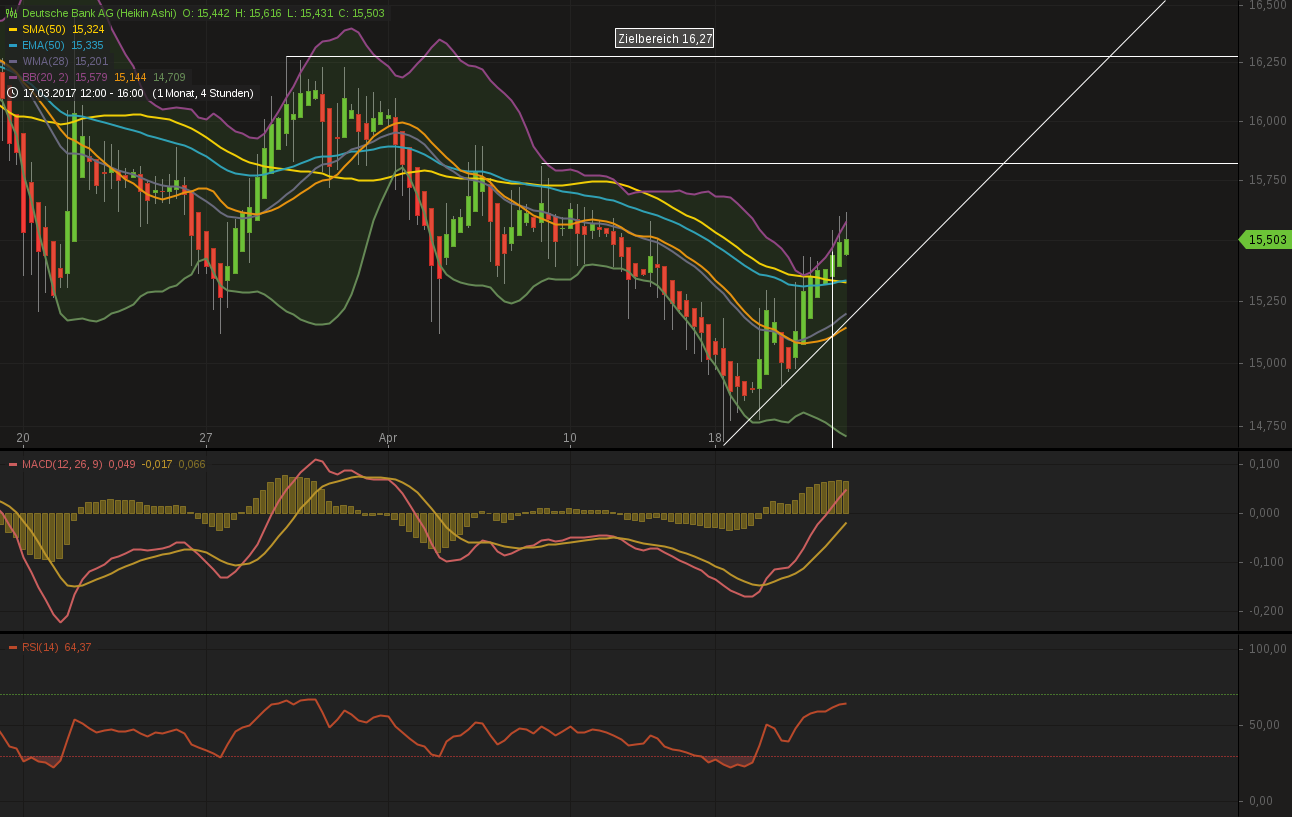This screenshot has width=1292, height=817.
Task: Click the high value H: 15,616
Action: [x=259, y=13]
